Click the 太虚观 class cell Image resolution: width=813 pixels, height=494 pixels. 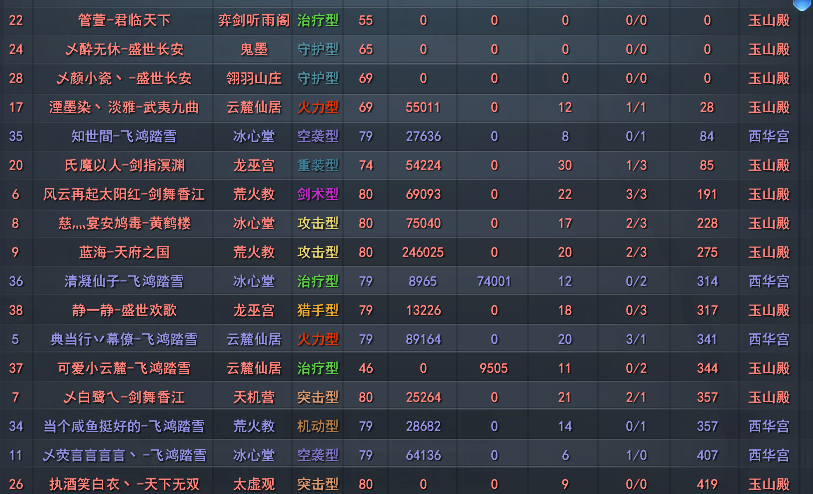click(x=254, y=485)
